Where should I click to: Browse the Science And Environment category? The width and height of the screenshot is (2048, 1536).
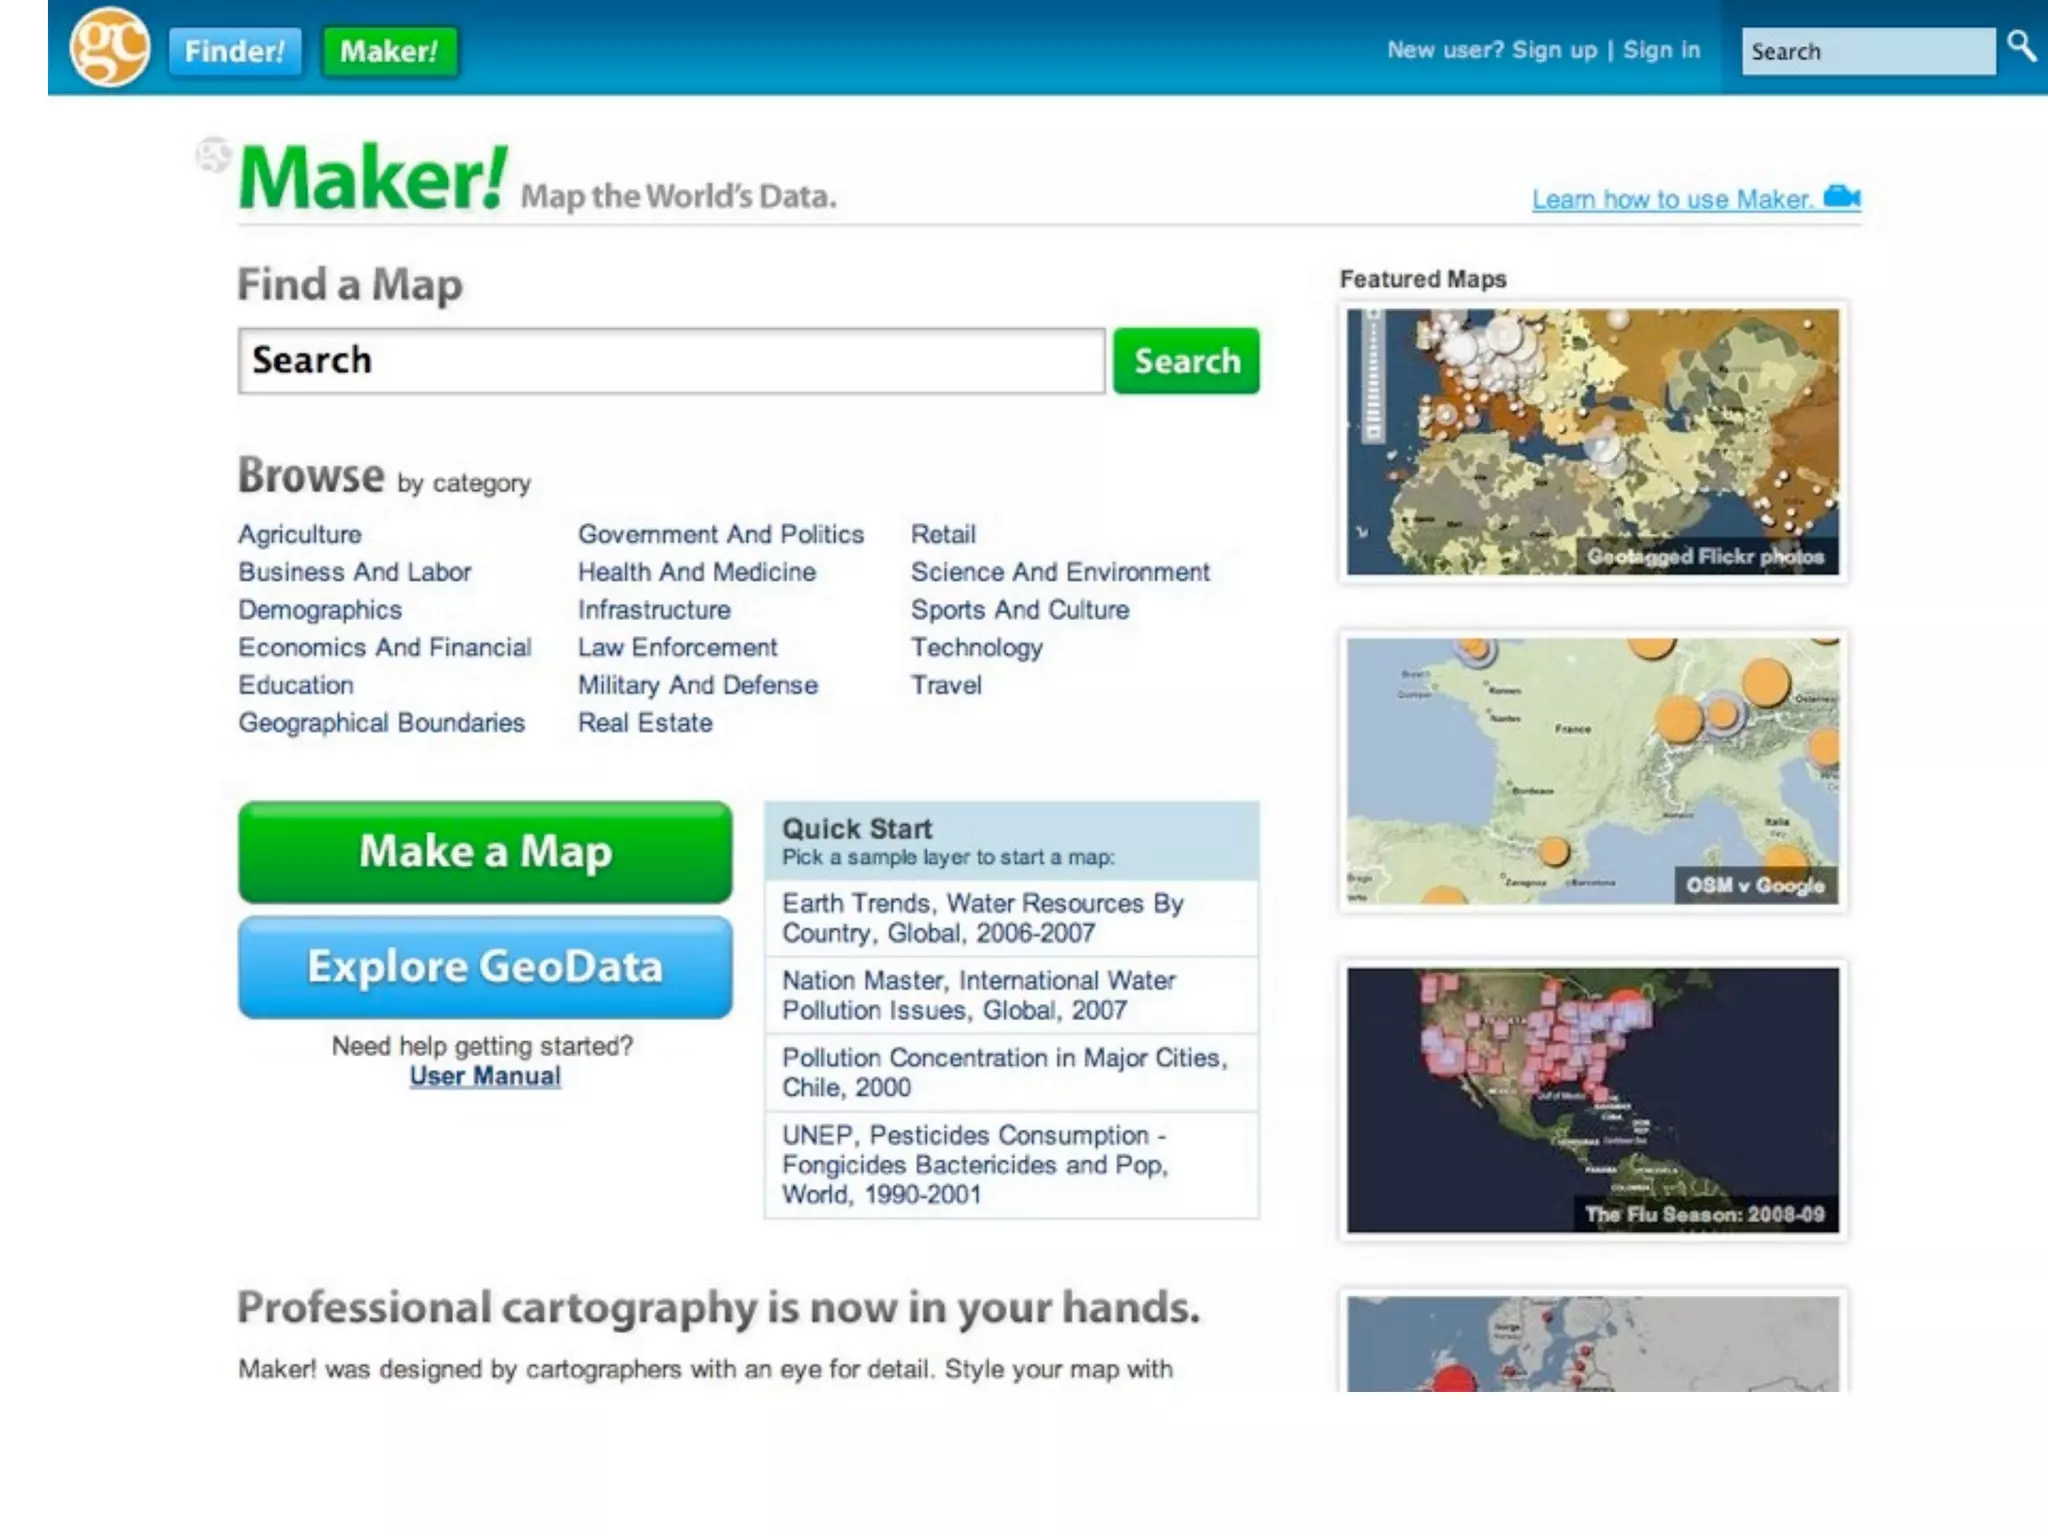click(1060, 572)
